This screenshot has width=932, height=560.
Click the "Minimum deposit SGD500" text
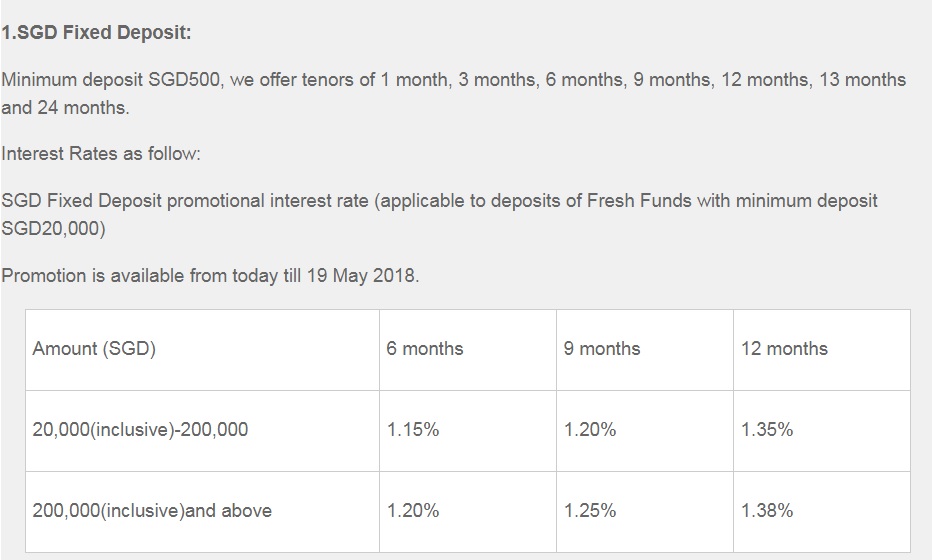click(x=111, y=79)
